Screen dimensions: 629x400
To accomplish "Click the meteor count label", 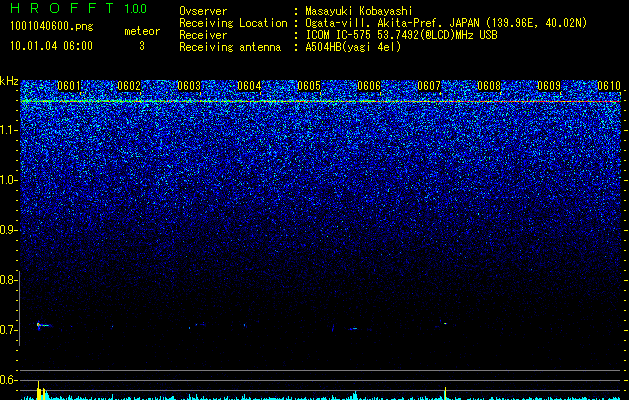I will pyautogui.click(x=142, y=31).
